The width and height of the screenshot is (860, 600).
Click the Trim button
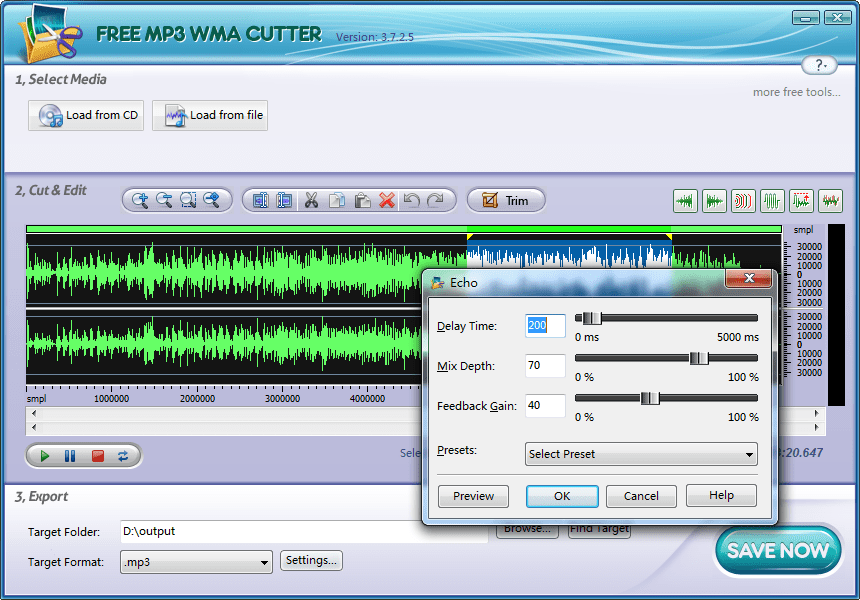[506, 200]
